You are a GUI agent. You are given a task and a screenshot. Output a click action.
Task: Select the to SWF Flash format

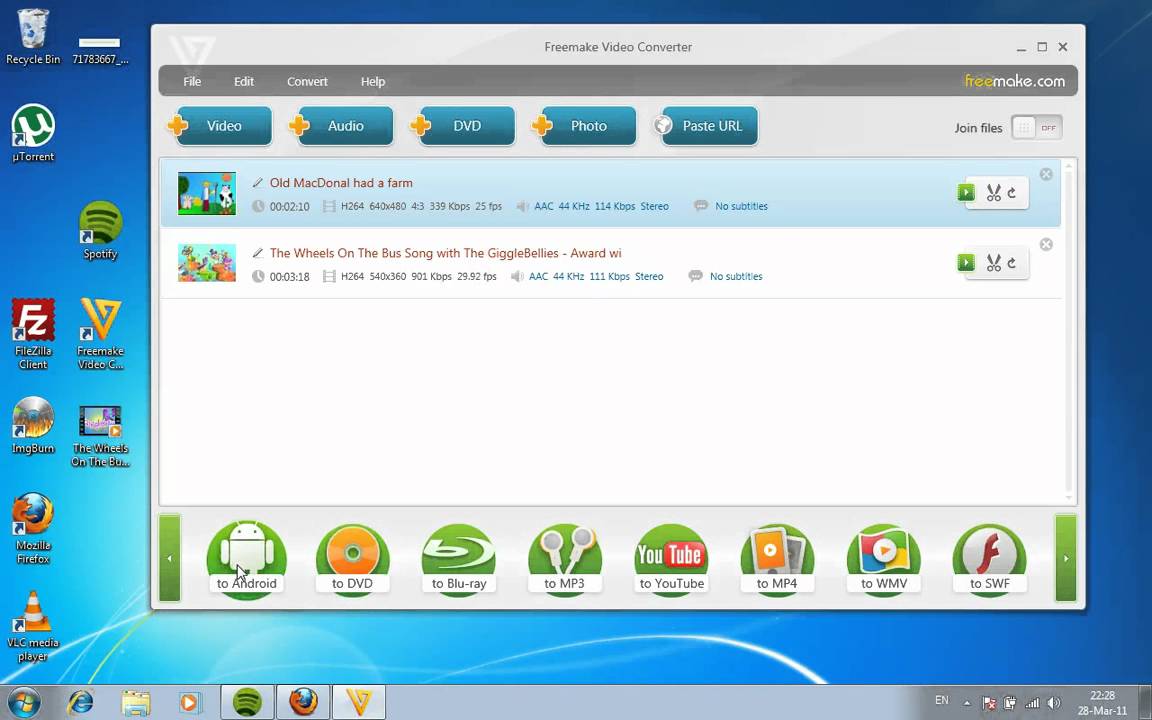tap(990, 560)
